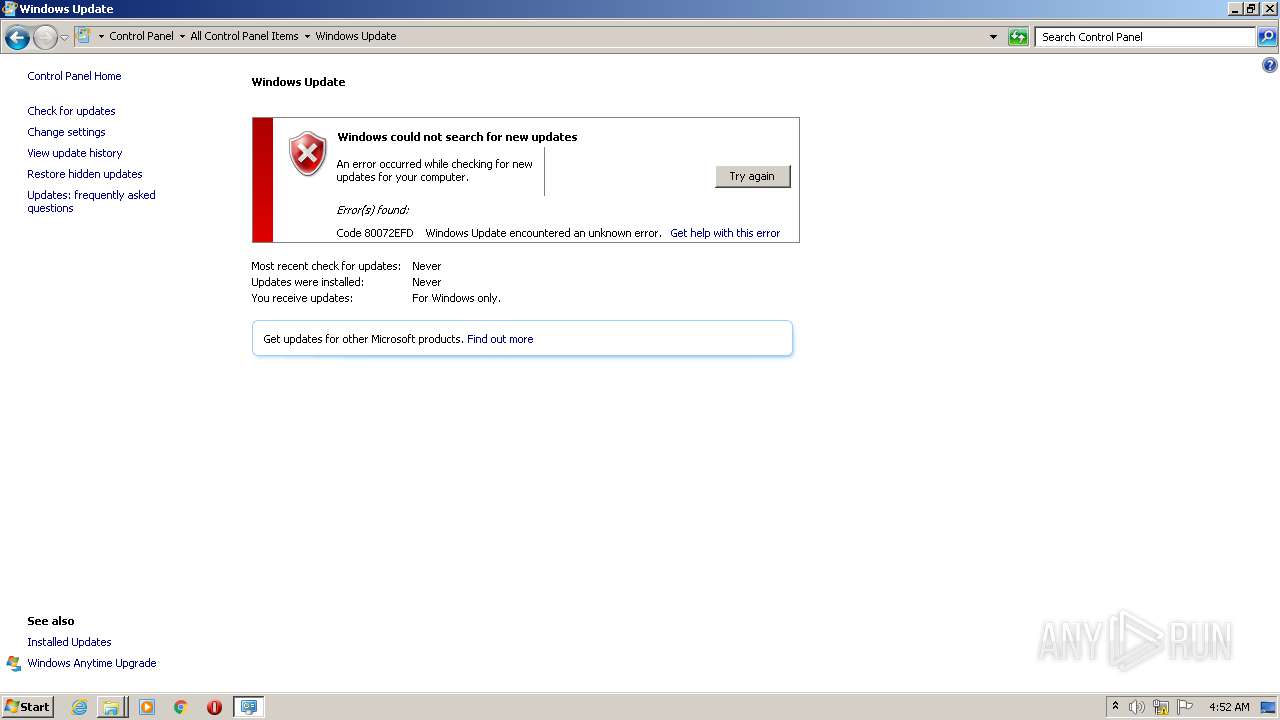Show hidden tray icons arrow
This screenshot has width=1280, height=720.
[x=1115, y=707]
